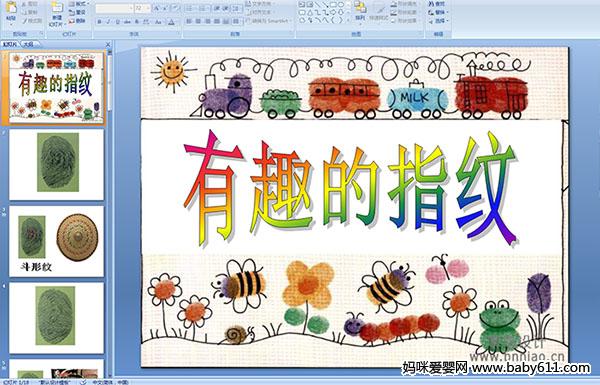Click the Find icon in the editing group
The height and width of the screenshot is (385, 600).
click(437, 4)
